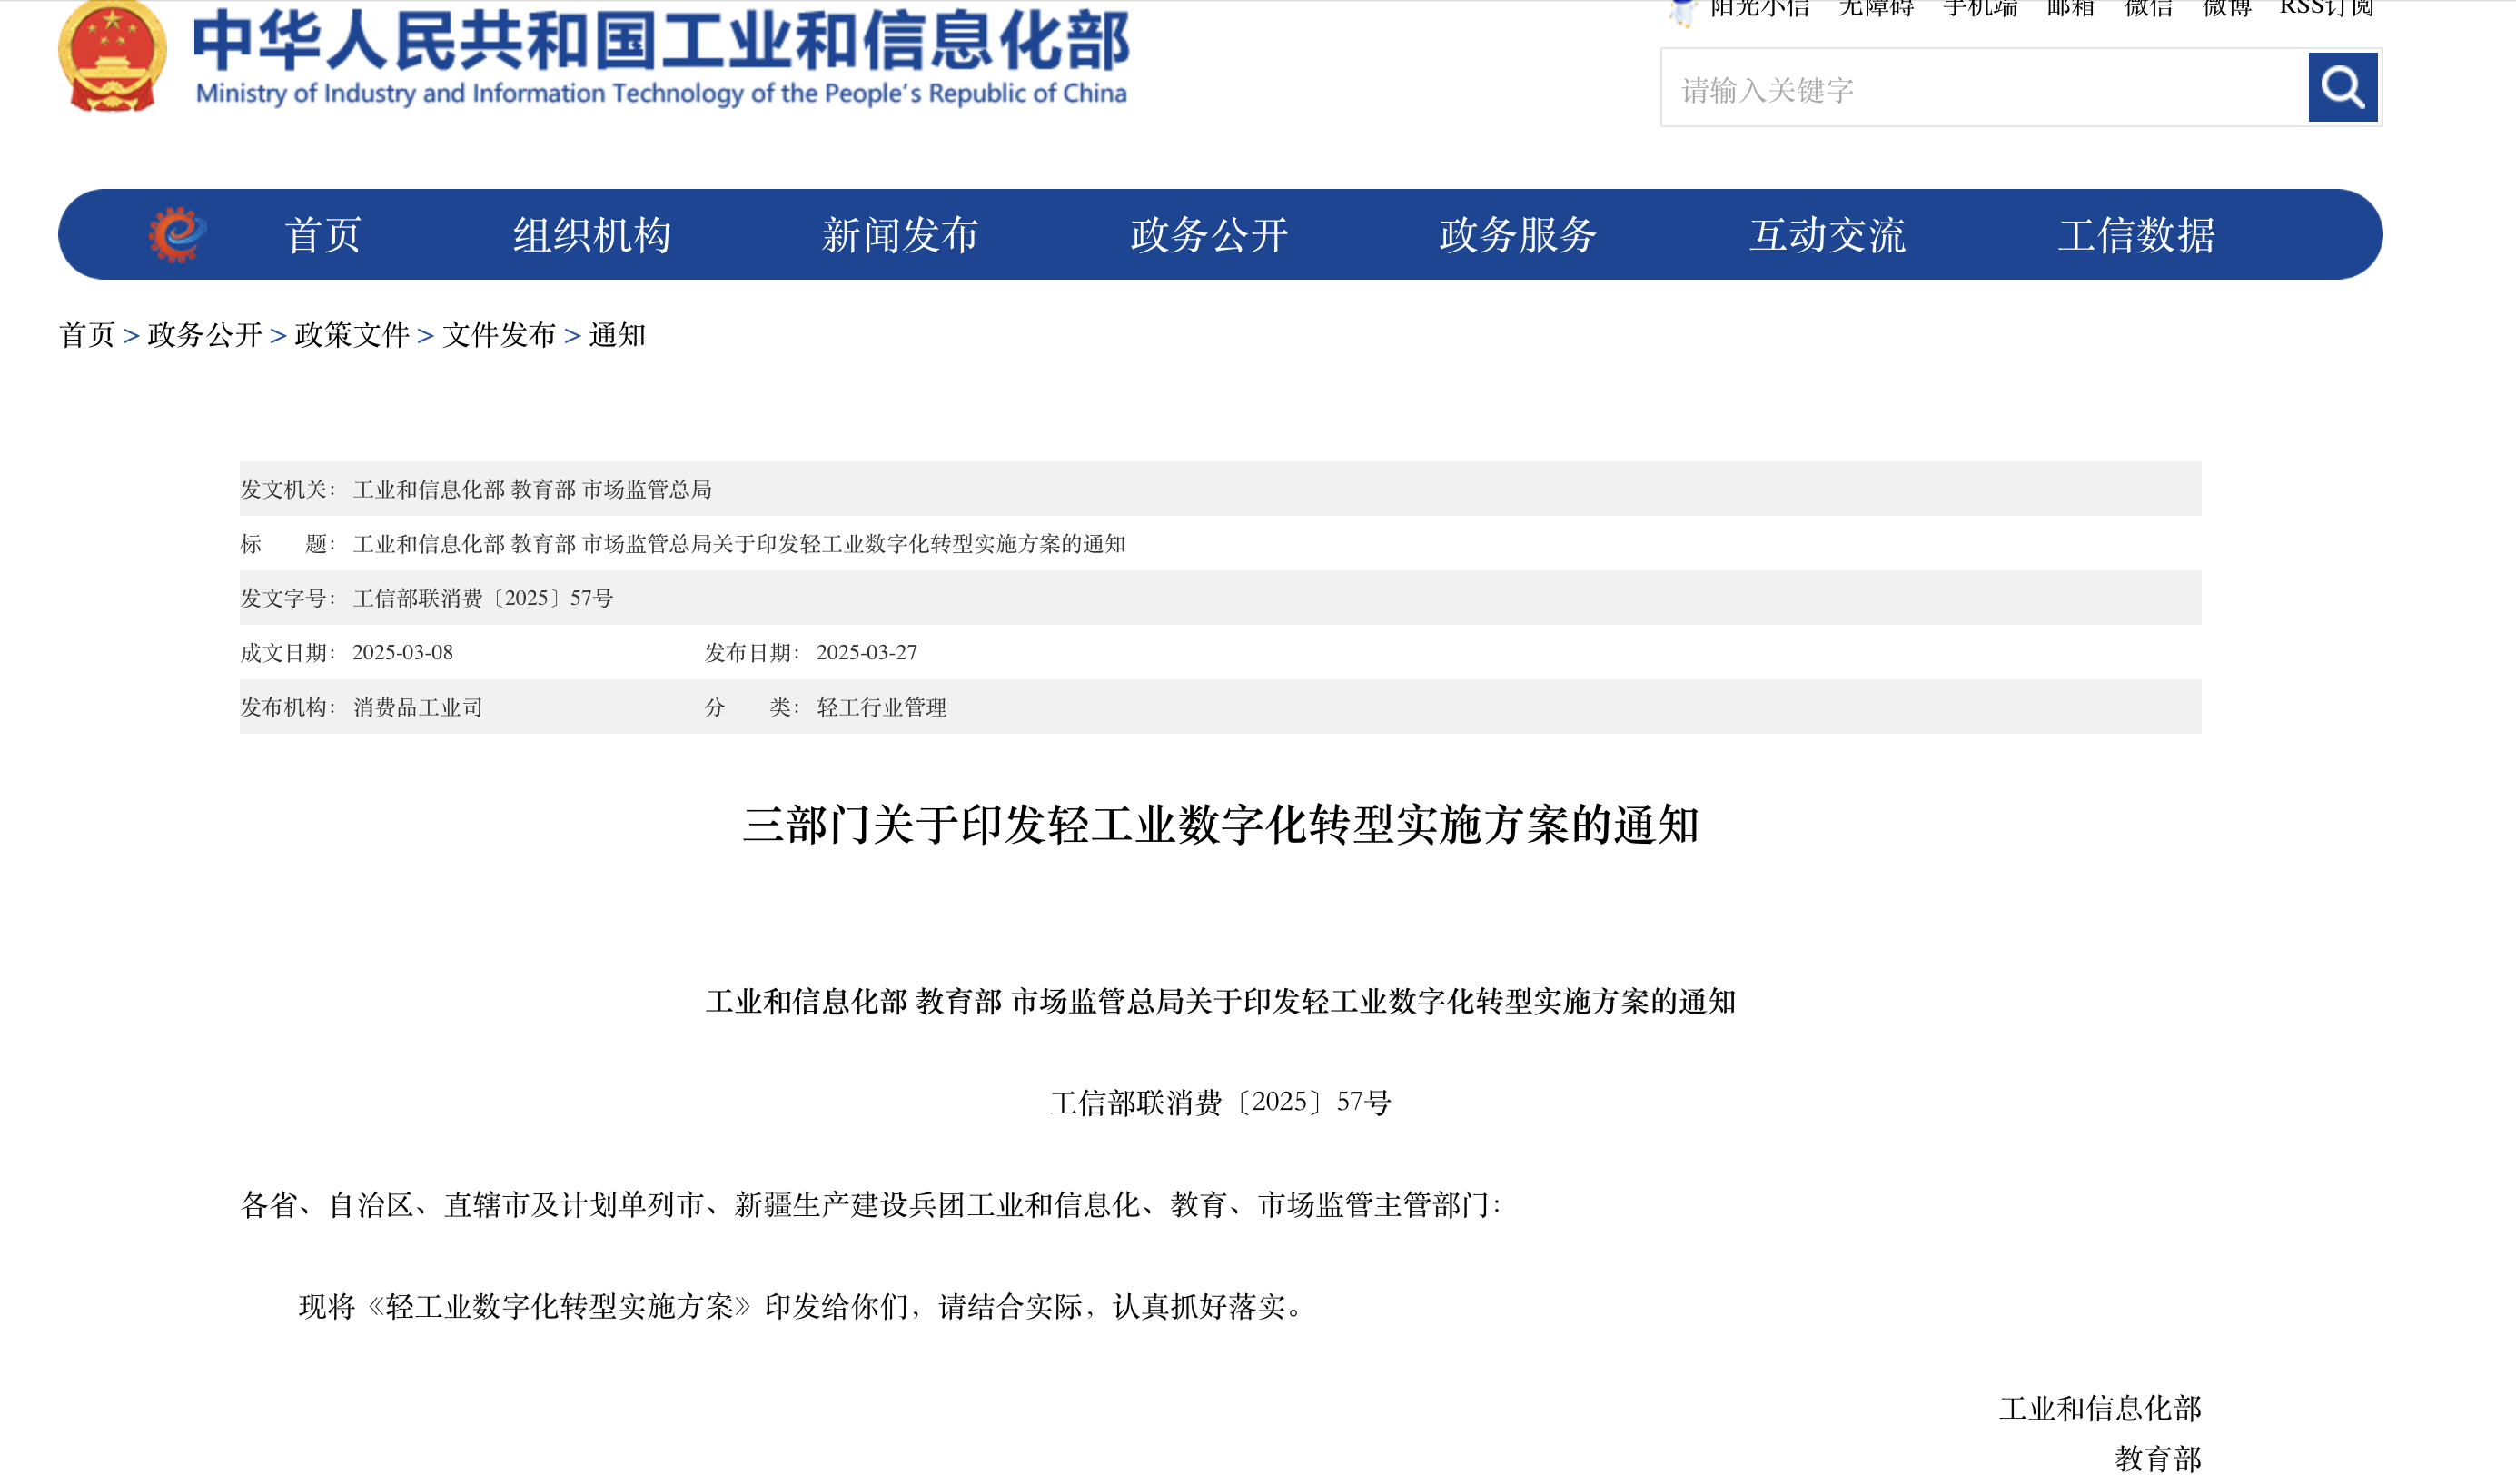2516x1484 pixels.
Task: Go to 通知 in the breadcrumb
Action: click(x=617, y=334)
